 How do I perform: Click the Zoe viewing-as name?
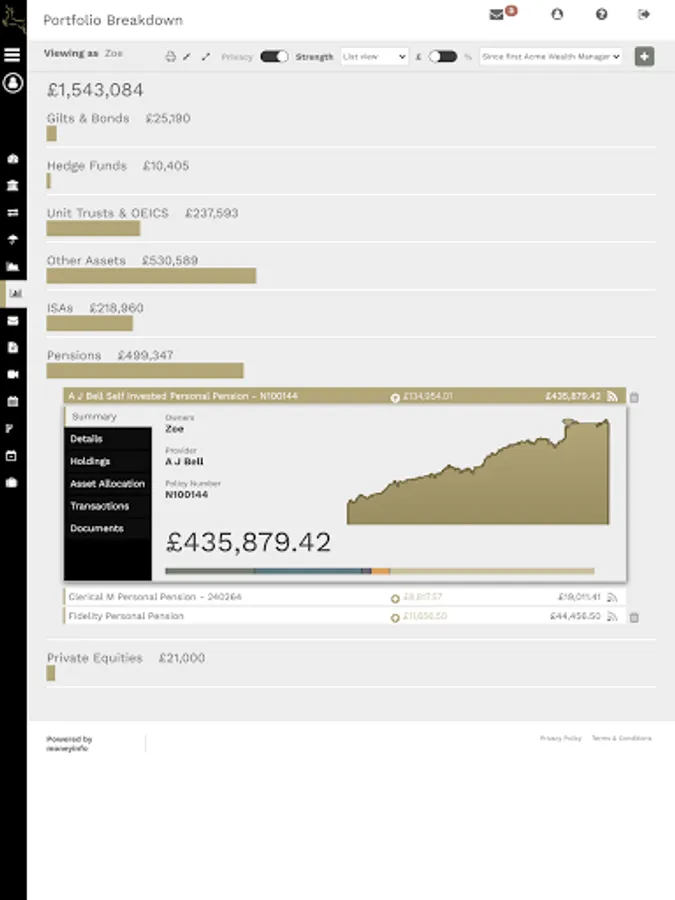(114, 53)
